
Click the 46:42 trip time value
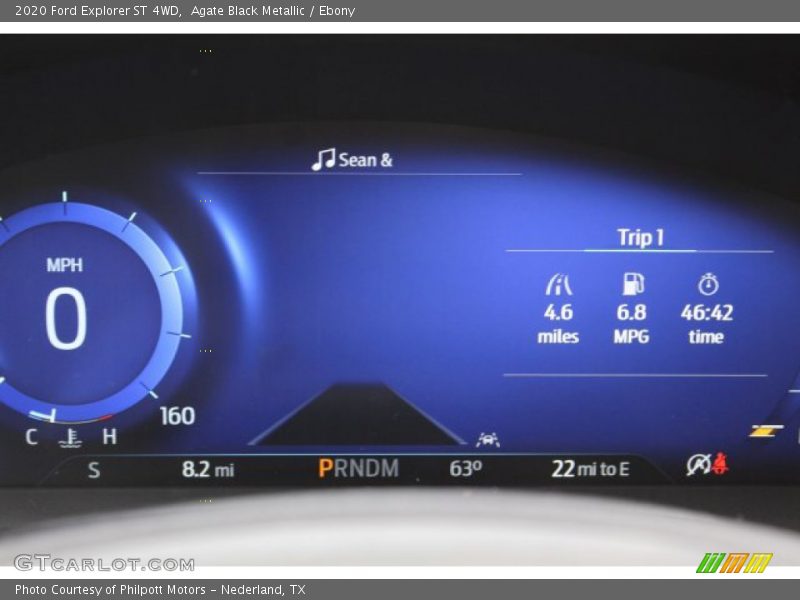707,313
